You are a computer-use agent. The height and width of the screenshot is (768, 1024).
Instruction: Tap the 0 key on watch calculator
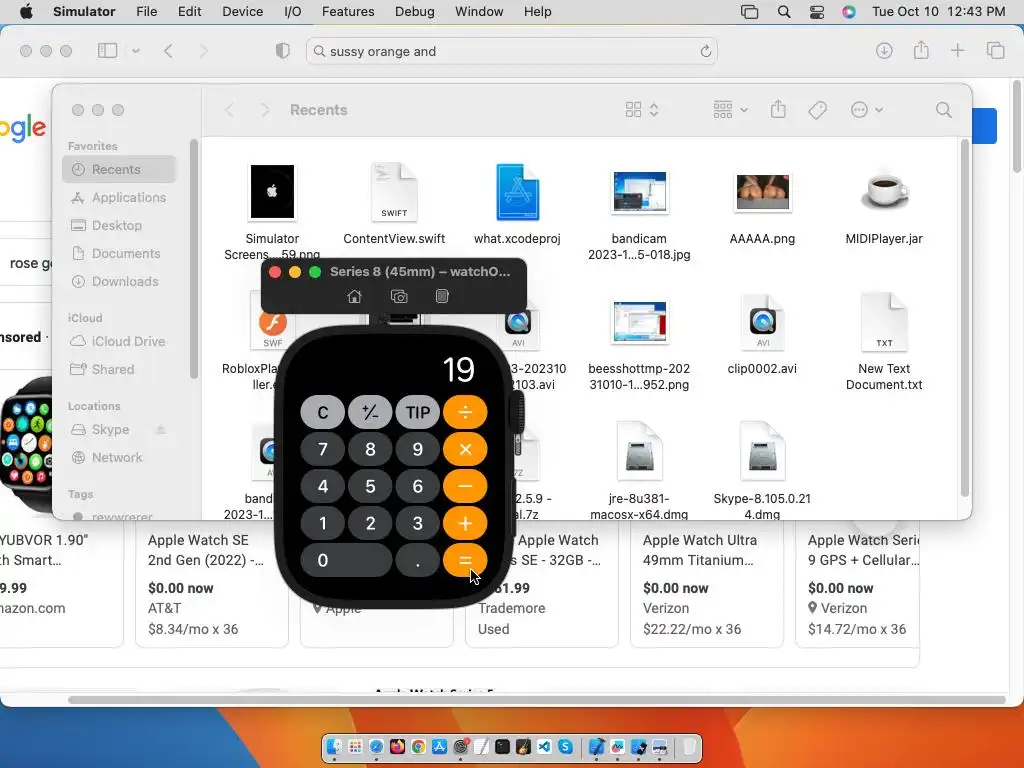(x=346, y=560)
